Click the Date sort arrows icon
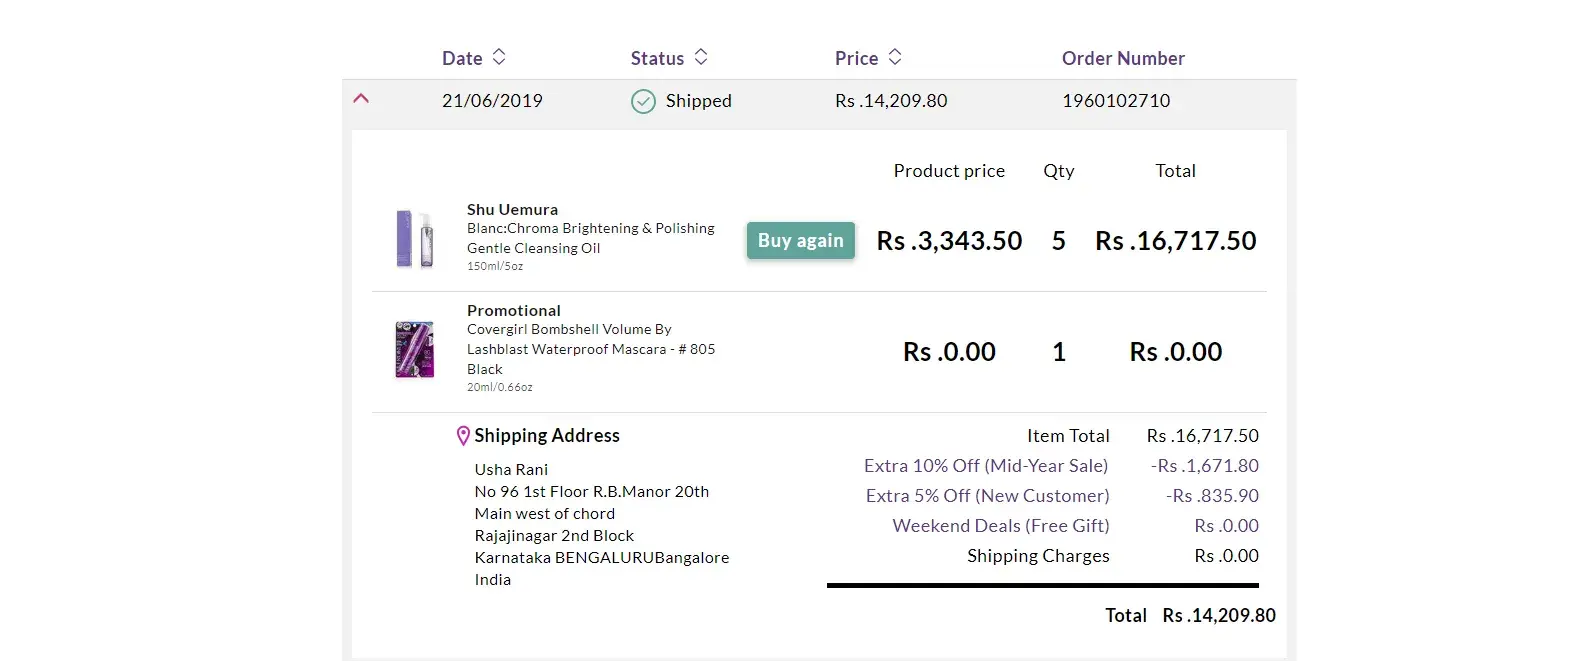The height and width of the screenshot is (661, 1584). (x=499, y=57)
